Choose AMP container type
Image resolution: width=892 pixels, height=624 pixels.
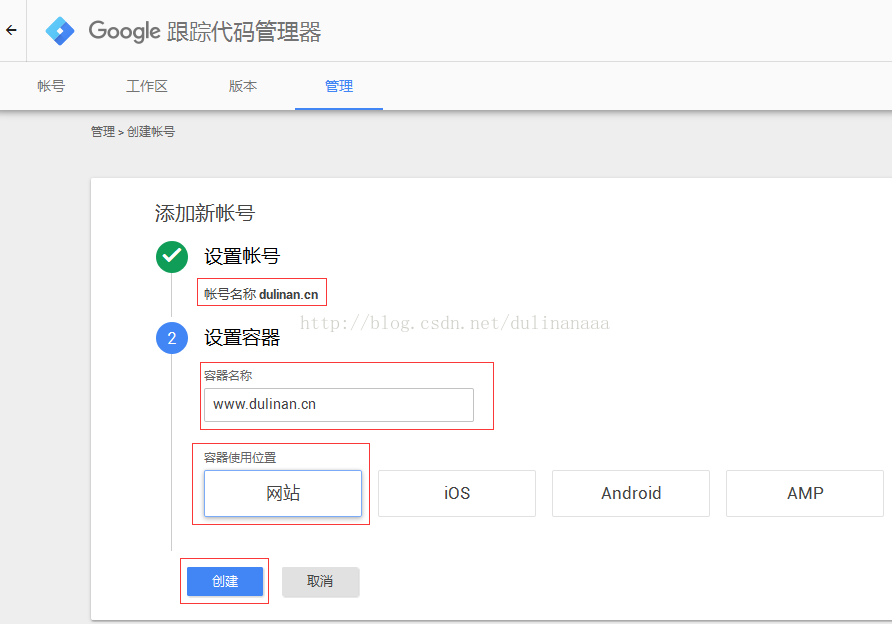805,493
